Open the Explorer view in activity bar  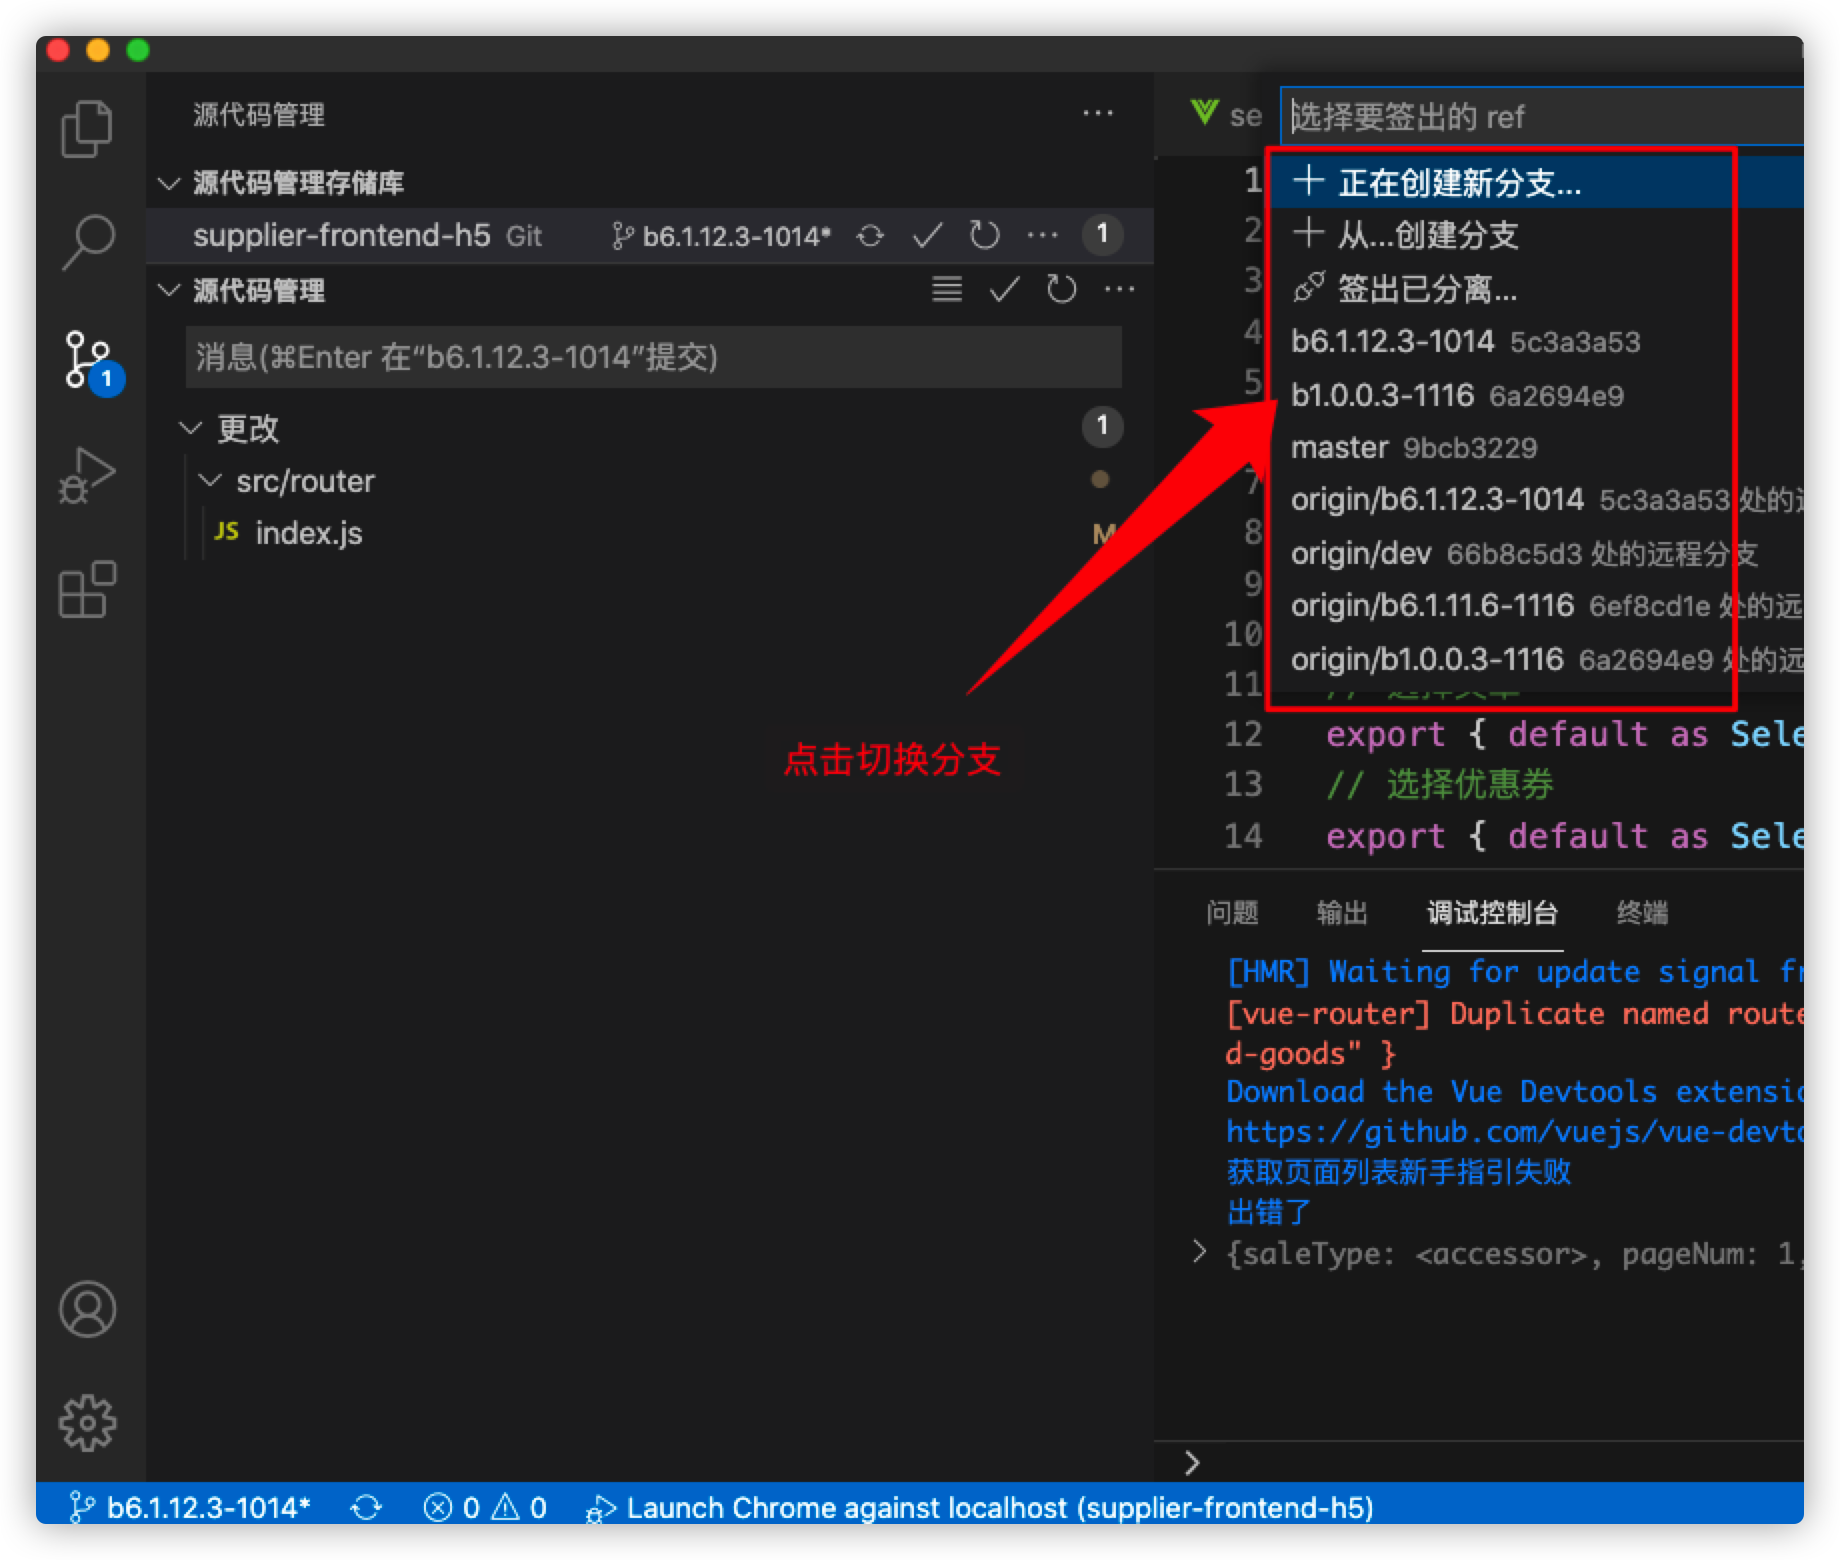pyautogui.click(x=88, y=129)
